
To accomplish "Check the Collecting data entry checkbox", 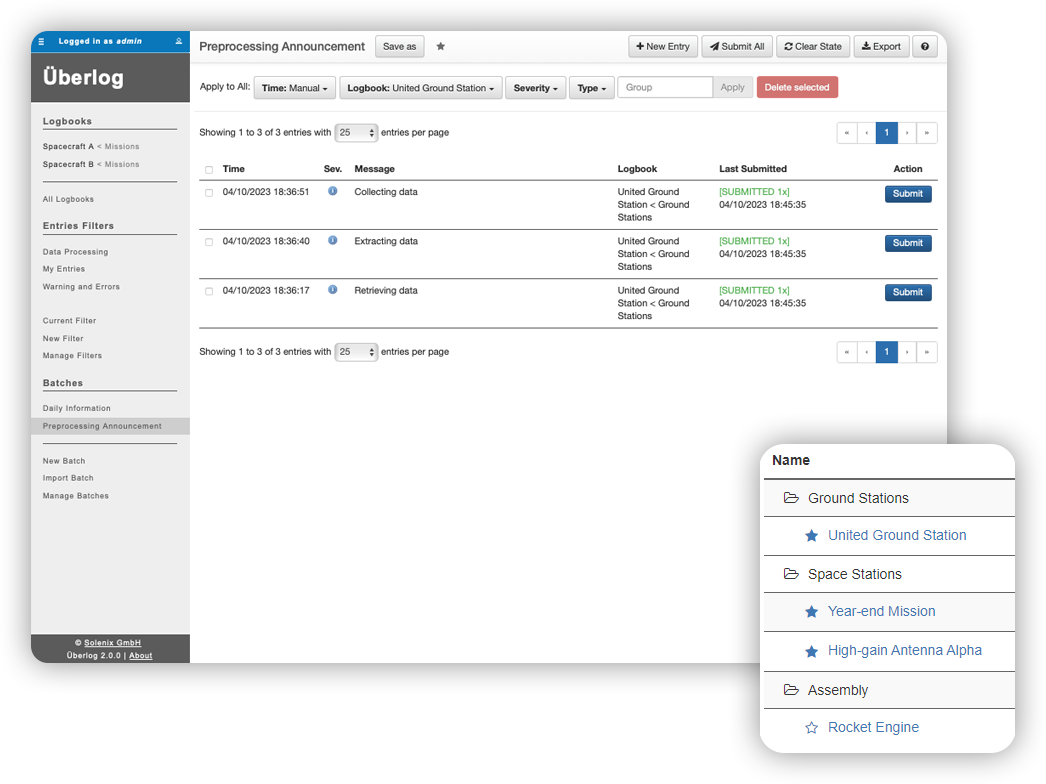I will [x=209, y=193].
